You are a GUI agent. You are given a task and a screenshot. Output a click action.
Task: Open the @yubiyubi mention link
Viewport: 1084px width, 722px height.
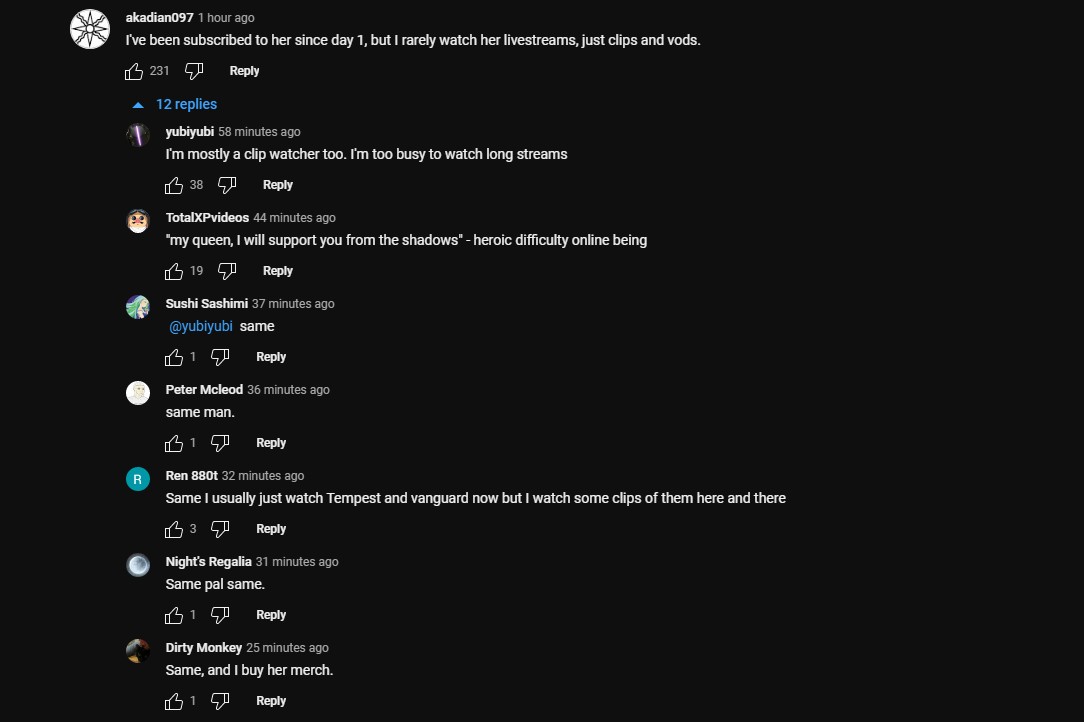[x=200, y=326]
